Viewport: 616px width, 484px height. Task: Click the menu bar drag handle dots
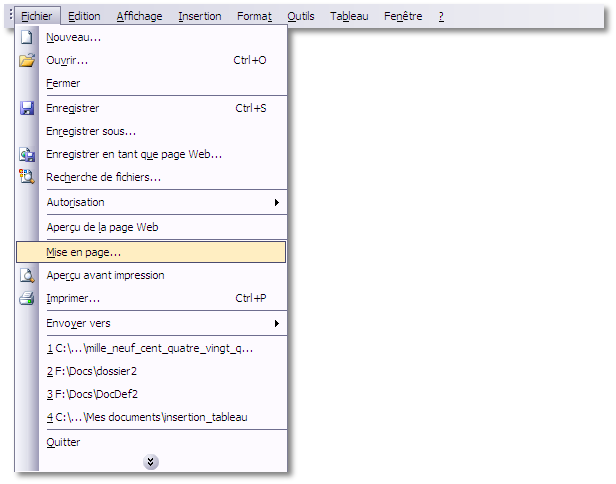[11, 15]
